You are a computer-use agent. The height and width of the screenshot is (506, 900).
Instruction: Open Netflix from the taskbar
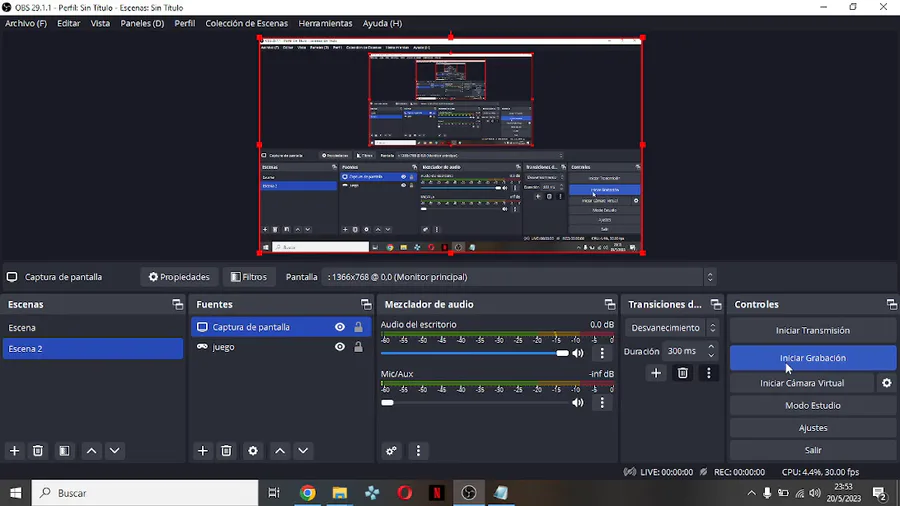tap(437, 493)
